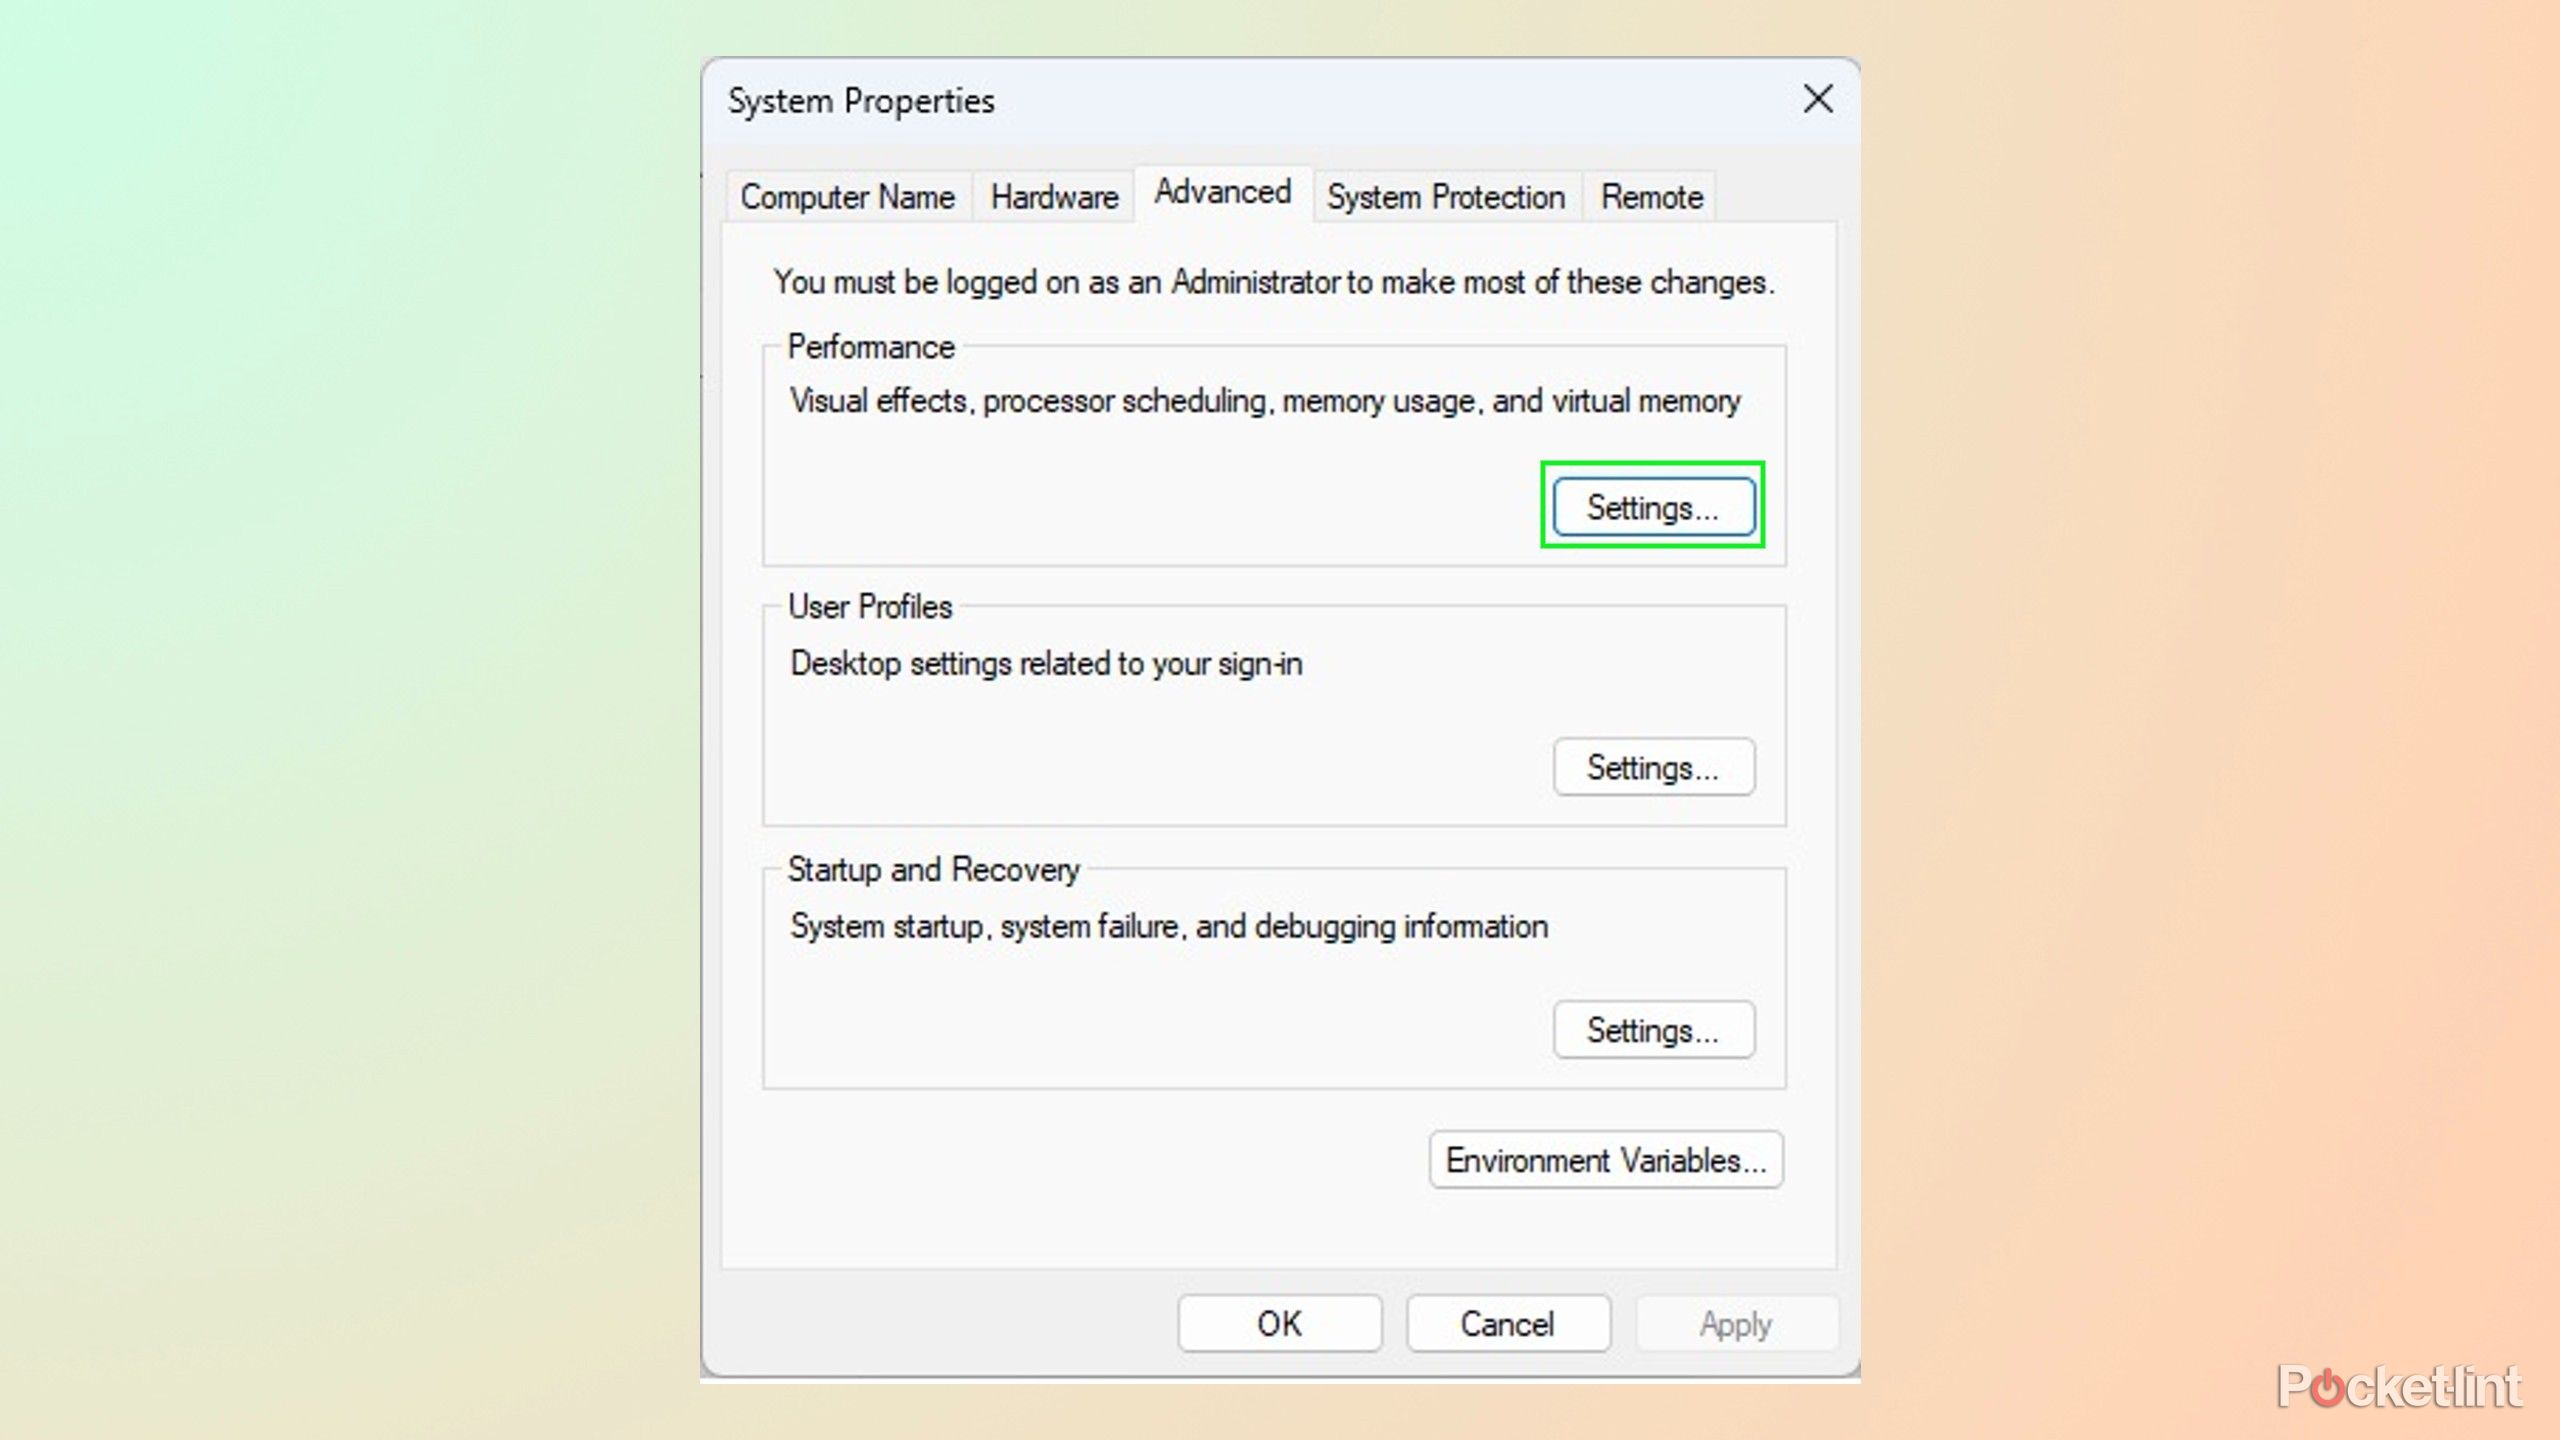Image resolution: width=2560 pixels, height=1440 pixels.
Task: Click the System Properties title text
Action: [x=861, y=101]
